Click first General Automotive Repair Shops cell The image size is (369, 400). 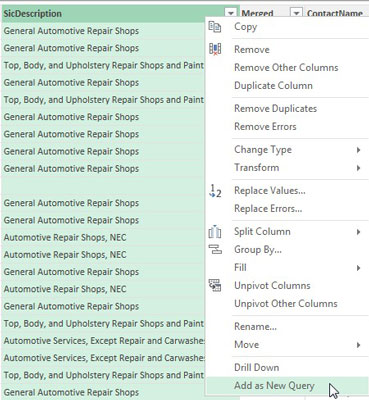pyautogui.click(x=103, y=31)
